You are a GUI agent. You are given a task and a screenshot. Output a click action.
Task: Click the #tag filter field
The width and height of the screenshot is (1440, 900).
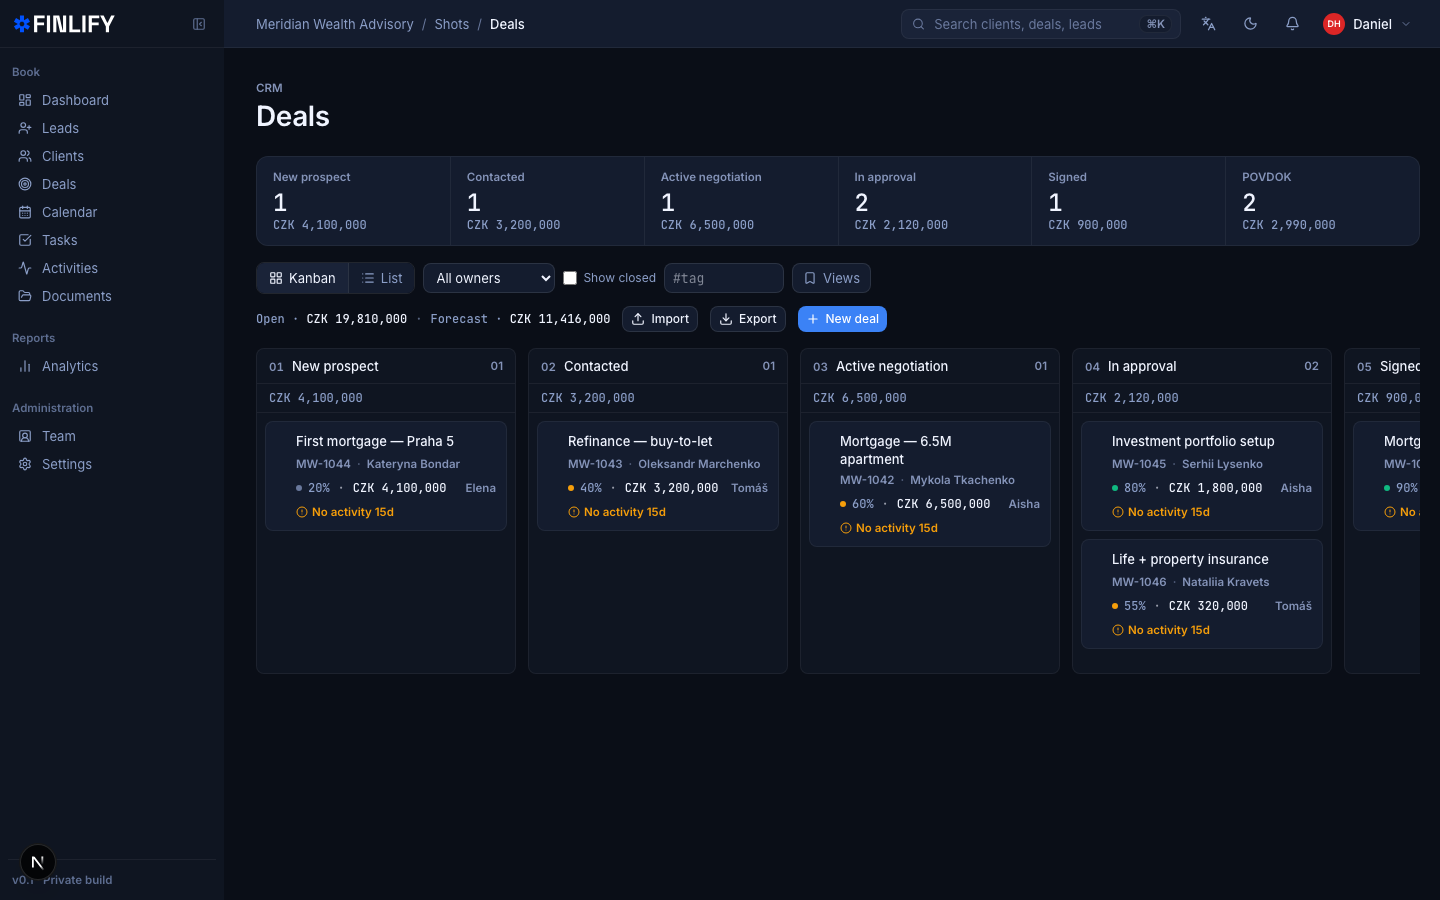724,278
